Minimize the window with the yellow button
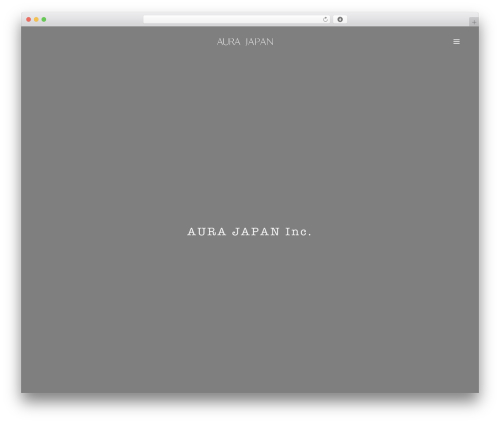The height and width of the screenshot is (423, 500). pos(36,19)
